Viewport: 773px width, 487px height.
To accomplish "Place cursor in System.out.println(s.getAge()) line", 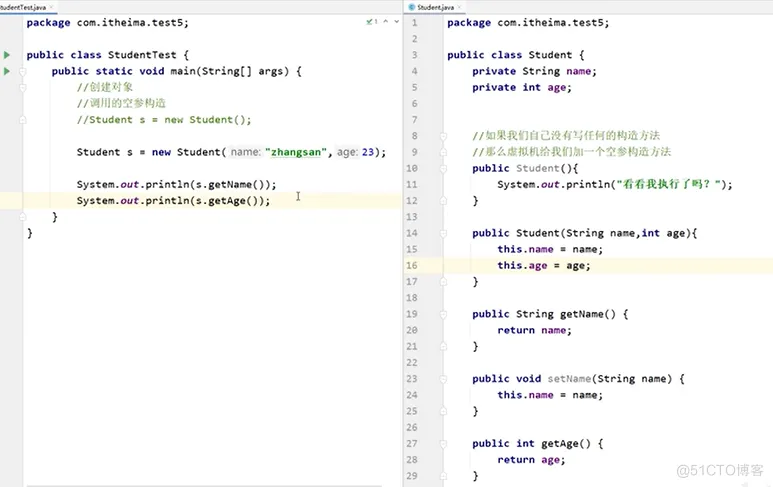I will pos(174,201).
